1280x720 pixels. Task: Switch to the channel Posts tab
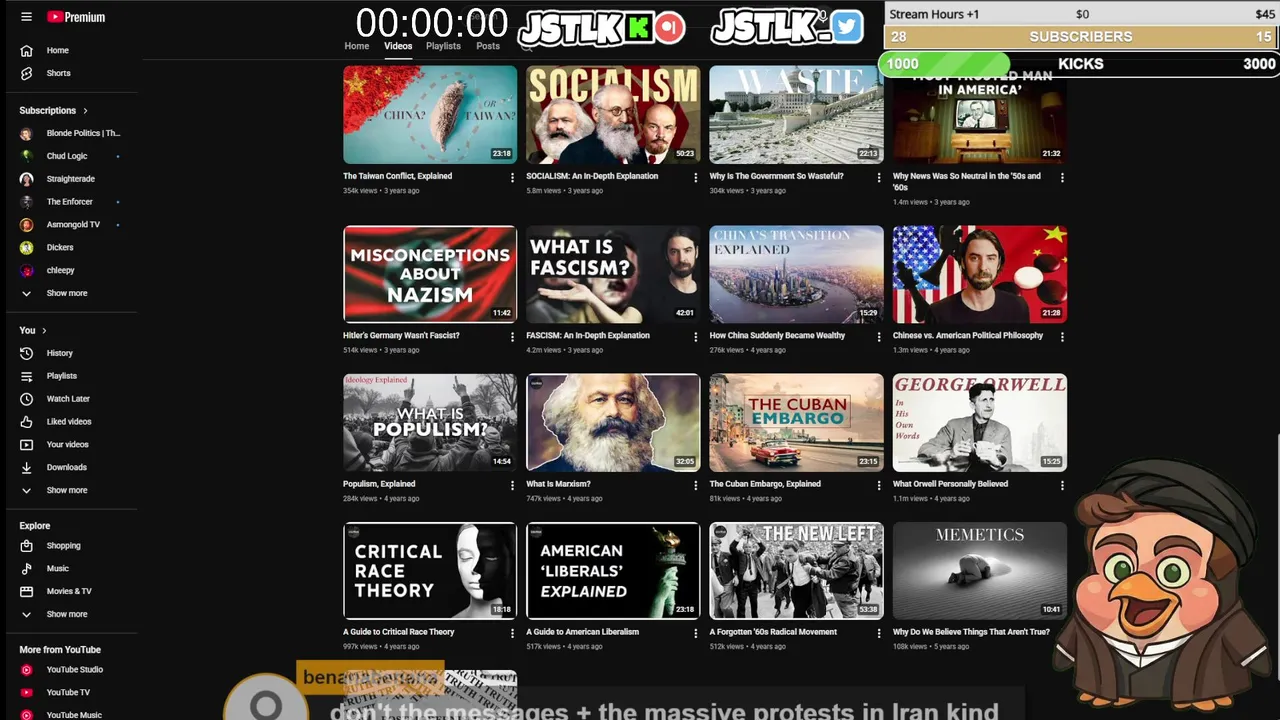tap(488, 46)
